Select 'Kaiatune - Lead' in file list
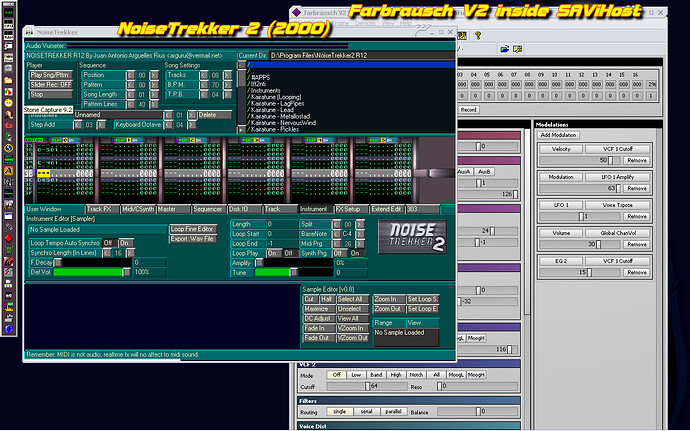 [272, 110]
